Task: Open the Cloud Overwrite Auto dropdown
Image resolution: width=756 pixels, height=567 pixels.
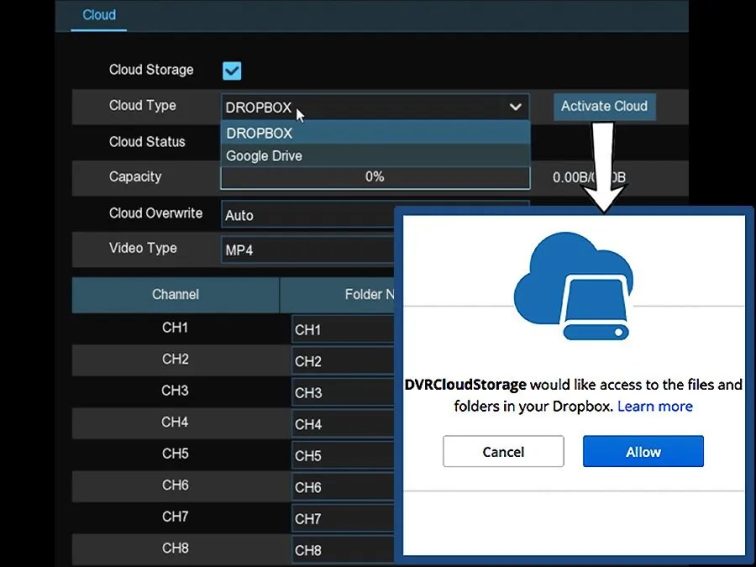Action: (x=309, y=215)
